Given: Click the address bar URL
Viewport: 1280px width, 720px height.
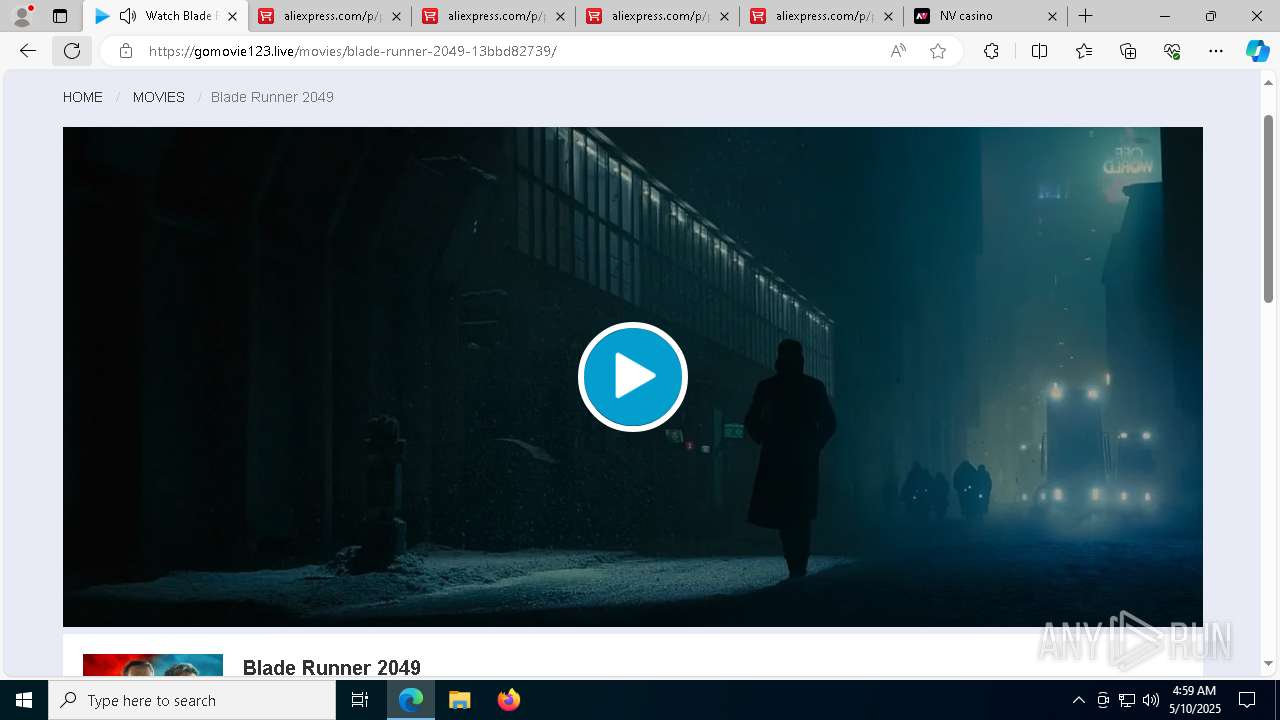Looking at the screenshot, I should click(352, 51).
